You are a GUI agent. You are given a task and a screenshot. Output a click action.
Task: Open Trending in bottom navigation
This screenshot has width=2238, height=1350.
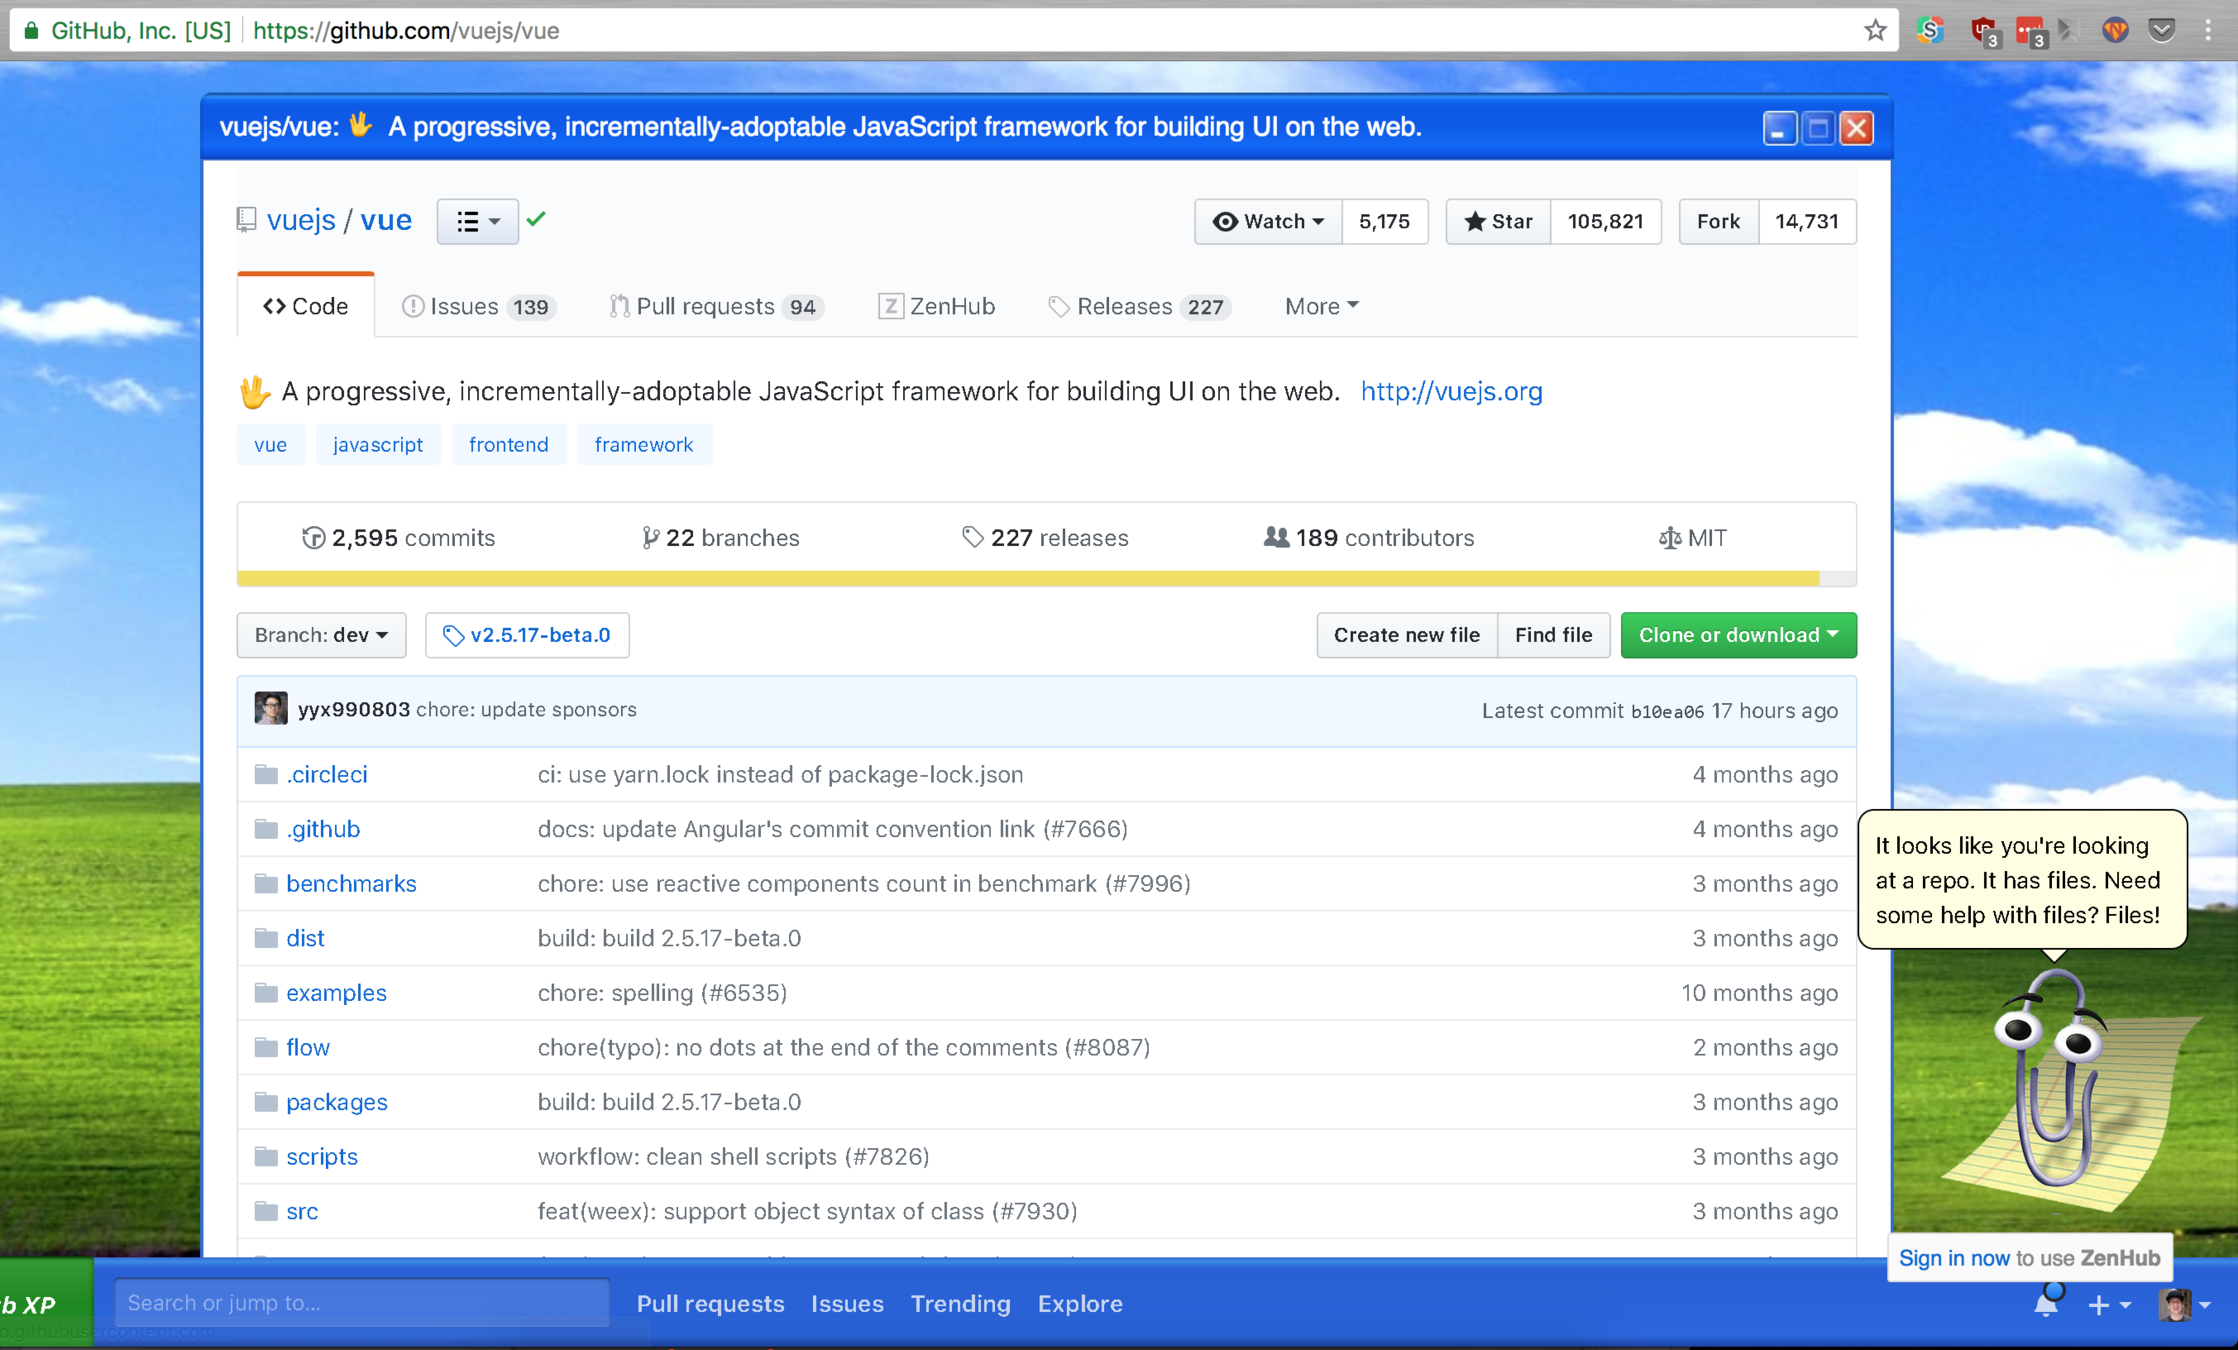coord(960,1304)
